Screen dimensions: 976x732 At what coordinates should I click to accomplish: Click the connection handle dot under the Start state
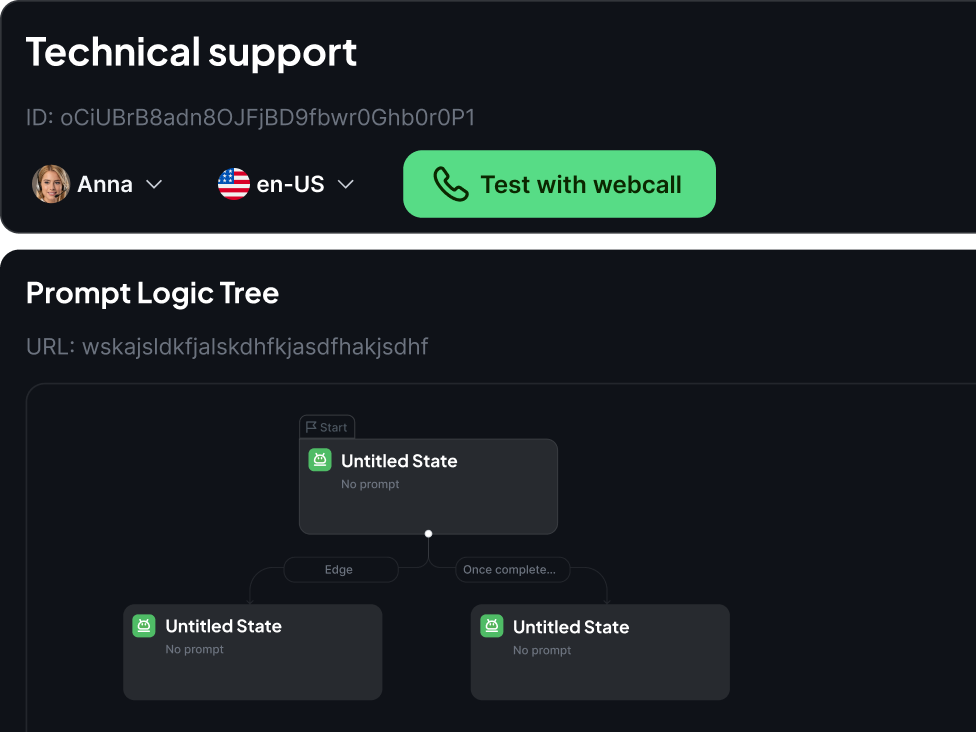(428, 533)
